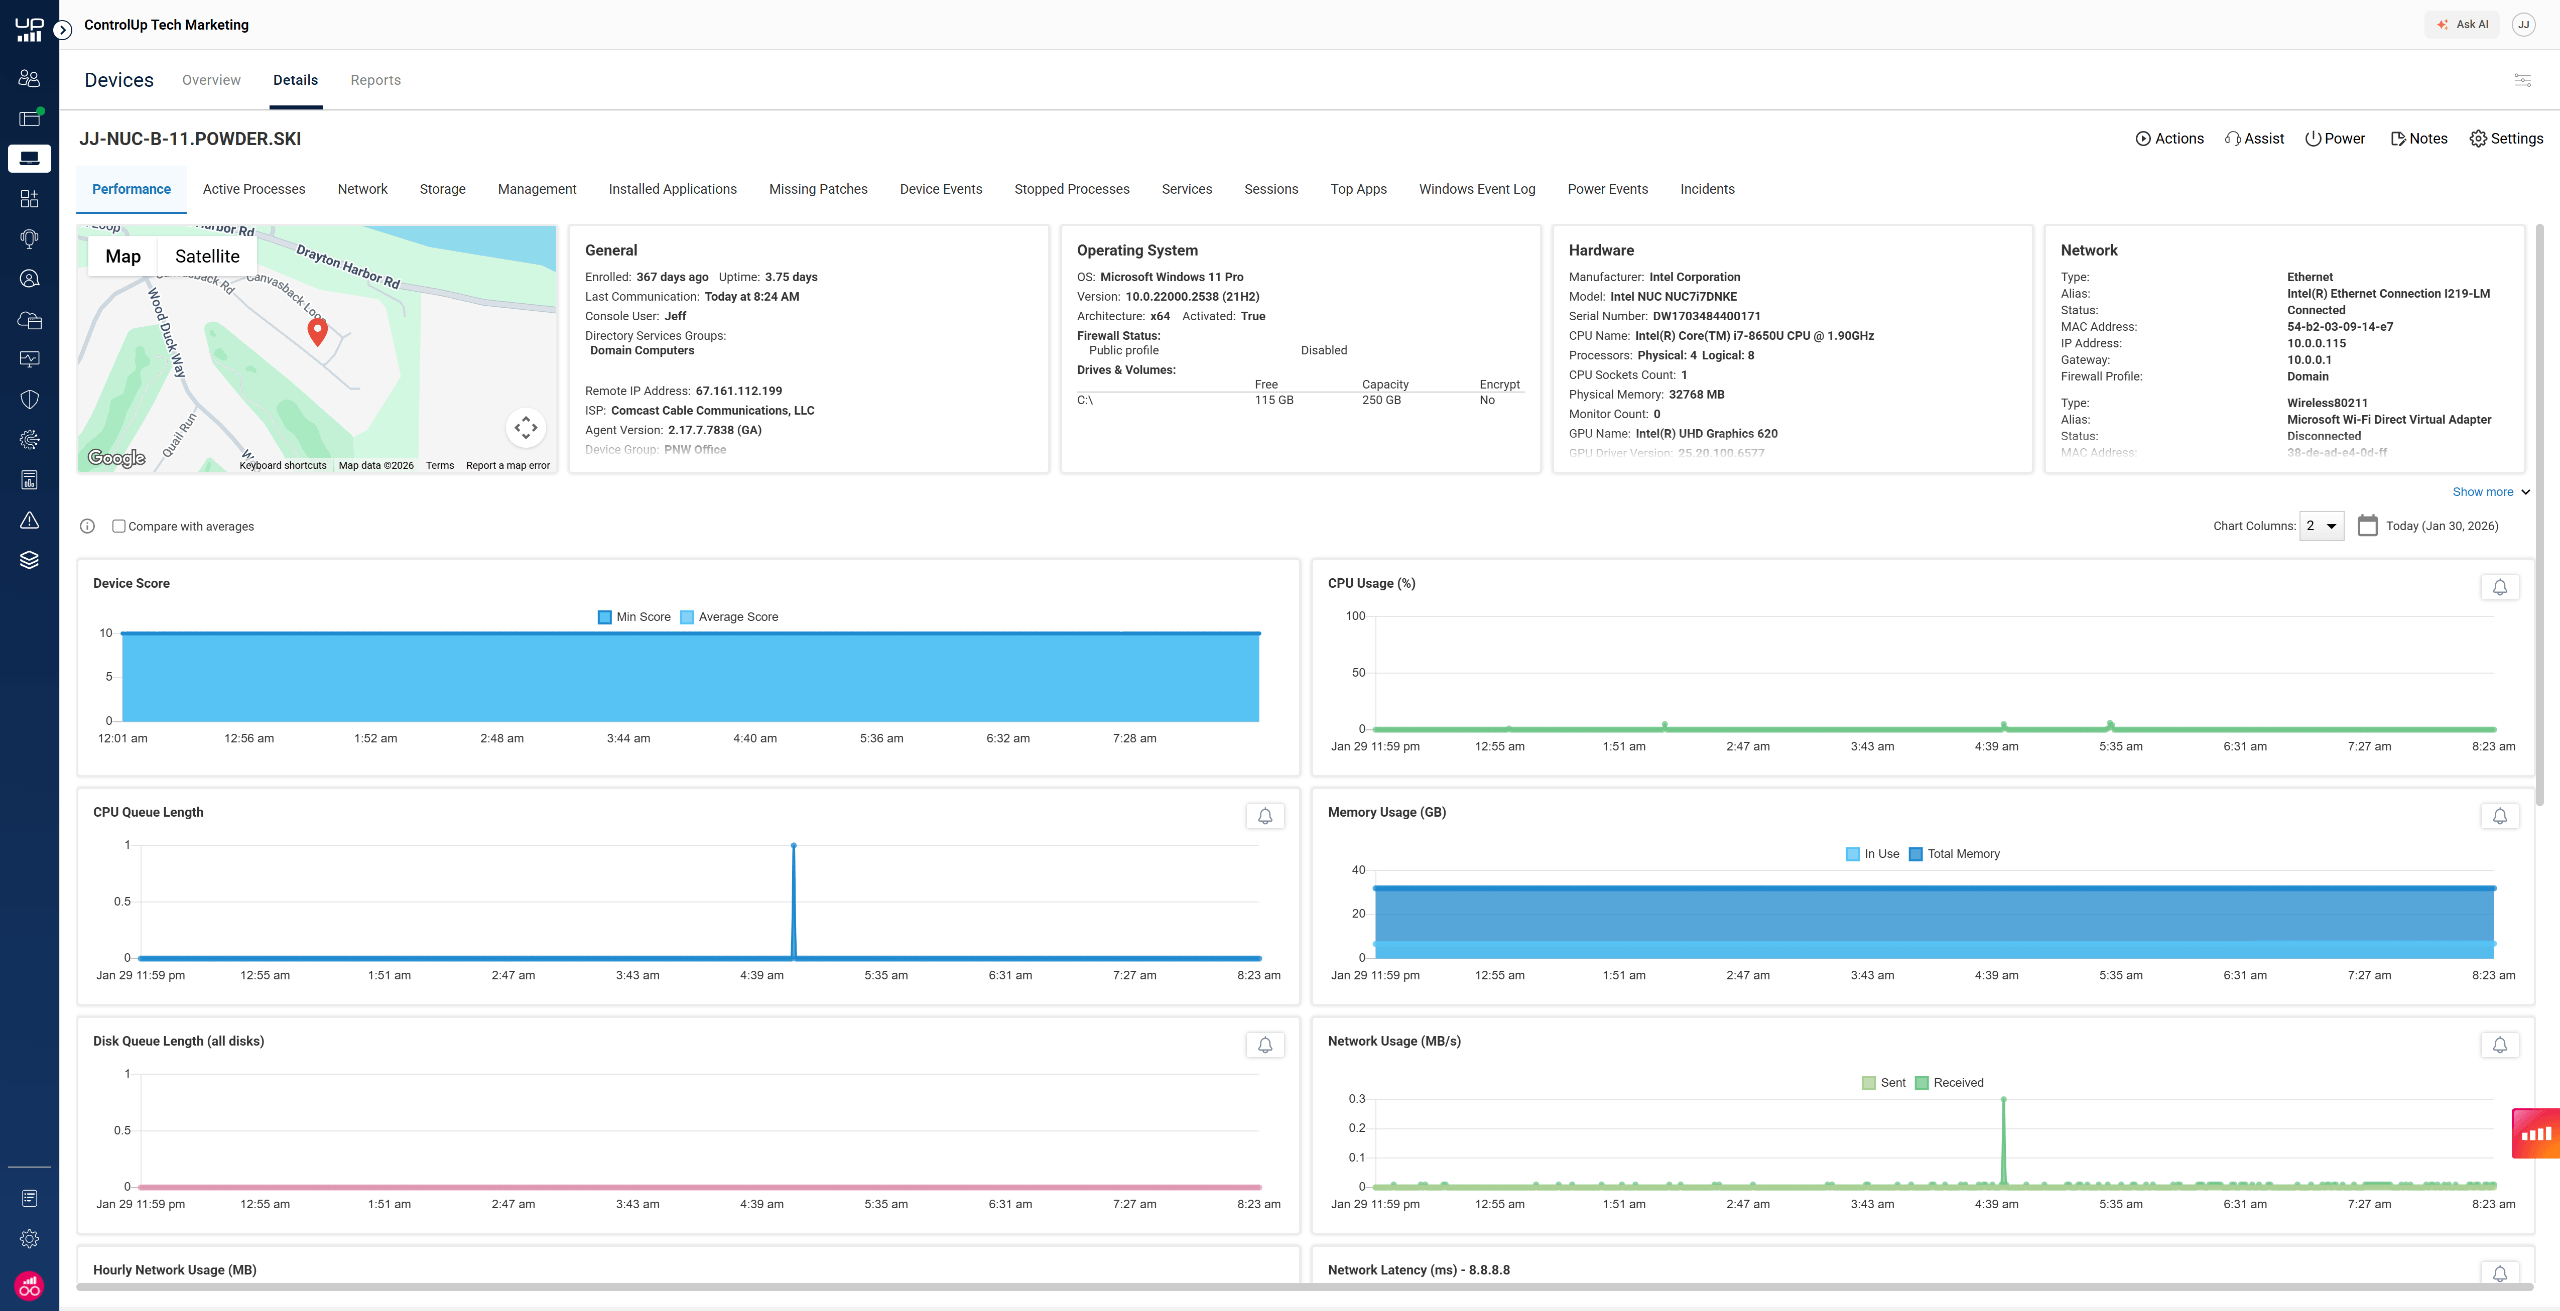2560x1311 pixels.
Task: Toggle Total Memory legend series
Action: [1954, 854]
